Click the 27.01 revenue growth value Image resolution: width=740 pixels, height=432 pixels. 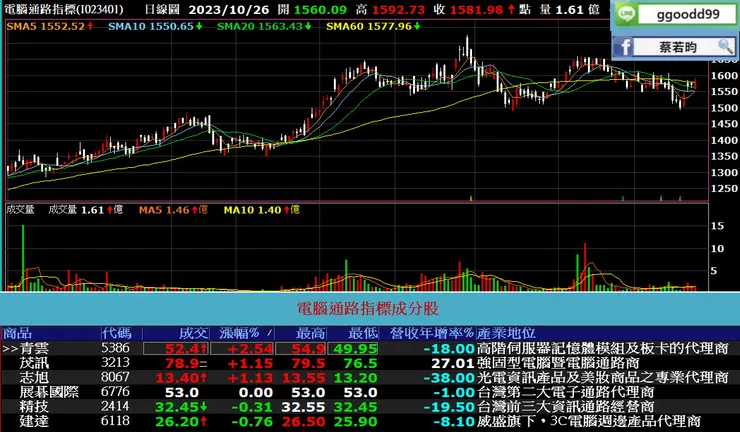(453, 364)
